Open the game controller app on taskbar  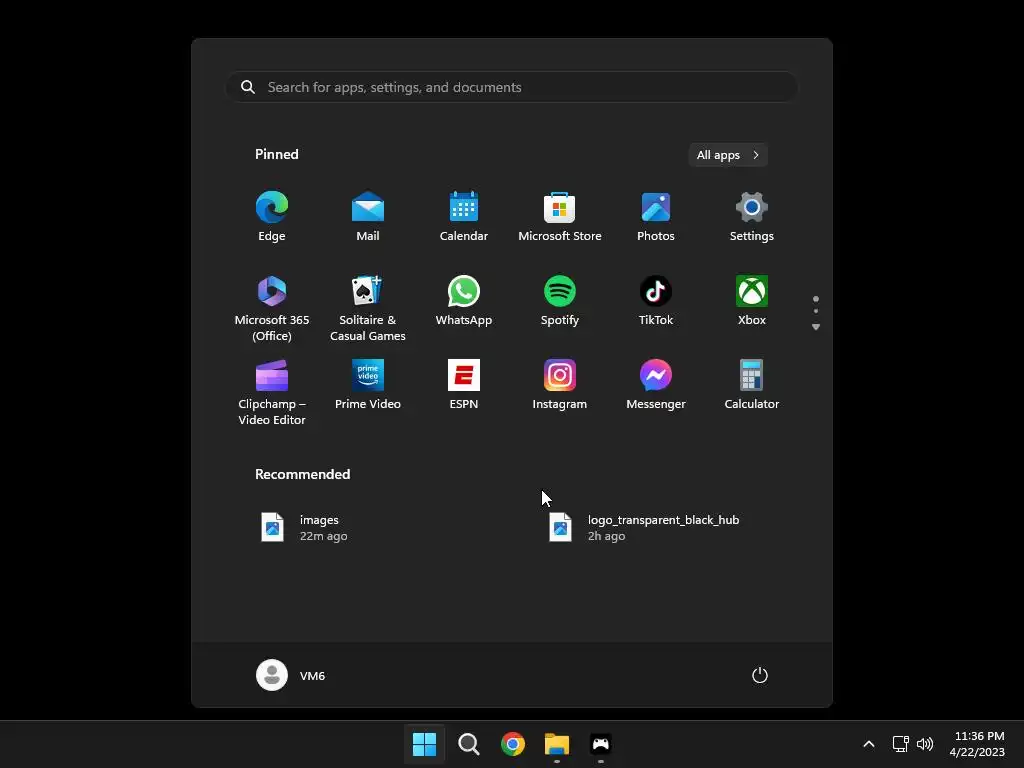pyautogui.click(x=601, y=744)
